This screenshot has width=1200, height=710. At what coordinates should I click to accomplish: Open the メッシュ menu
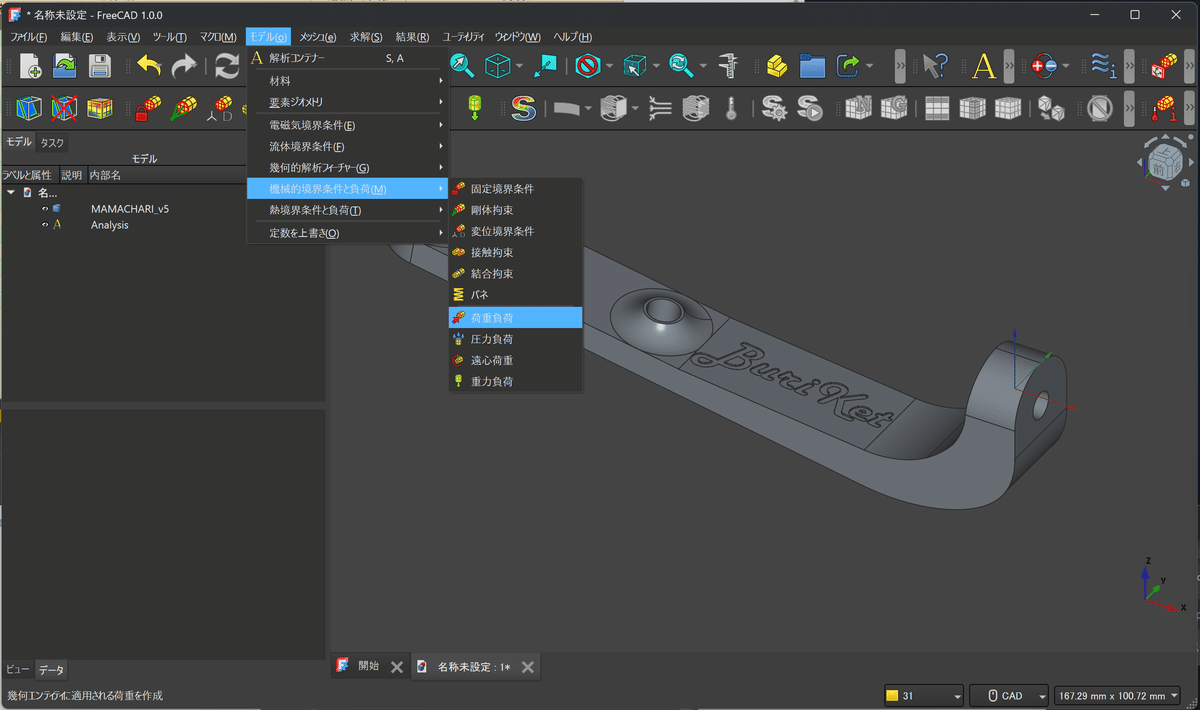coord(317,37)
